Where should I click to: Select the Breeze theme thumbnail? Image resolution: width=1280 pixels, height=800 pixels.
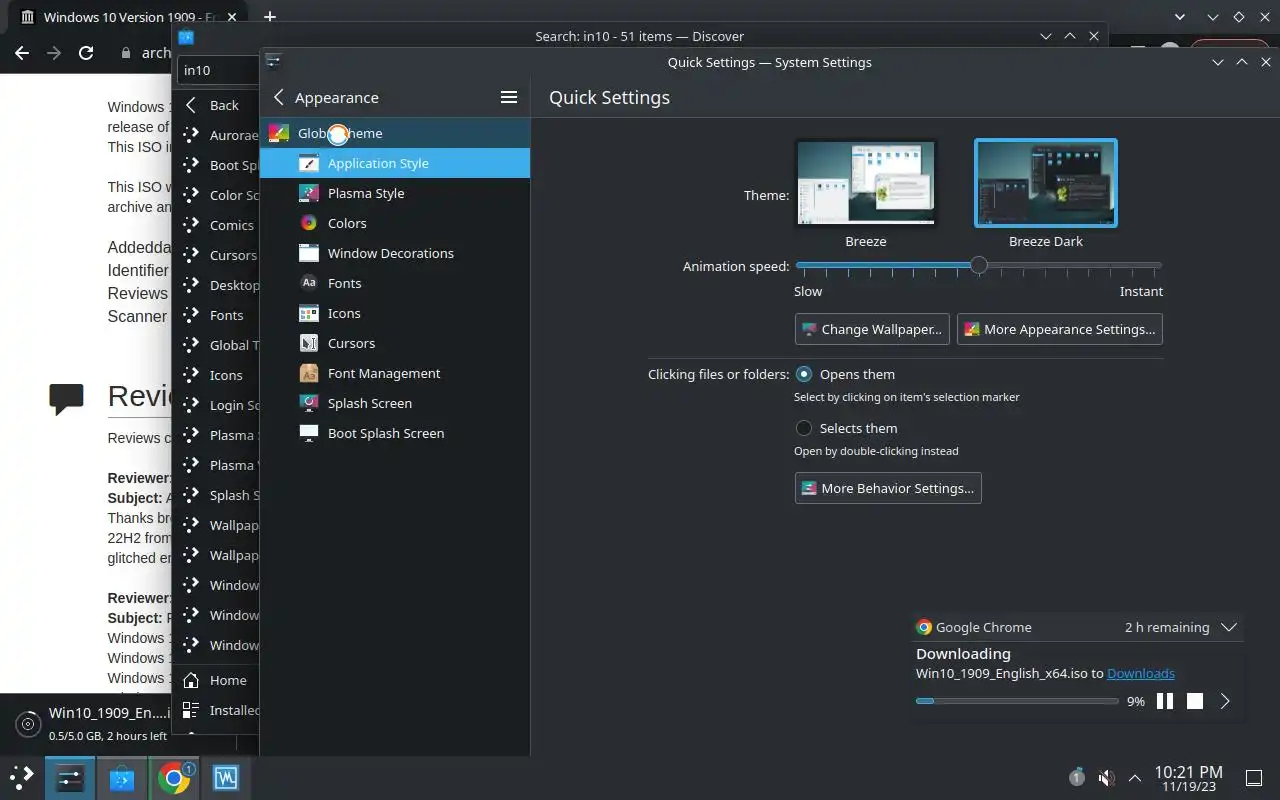[x=866, y=183]
